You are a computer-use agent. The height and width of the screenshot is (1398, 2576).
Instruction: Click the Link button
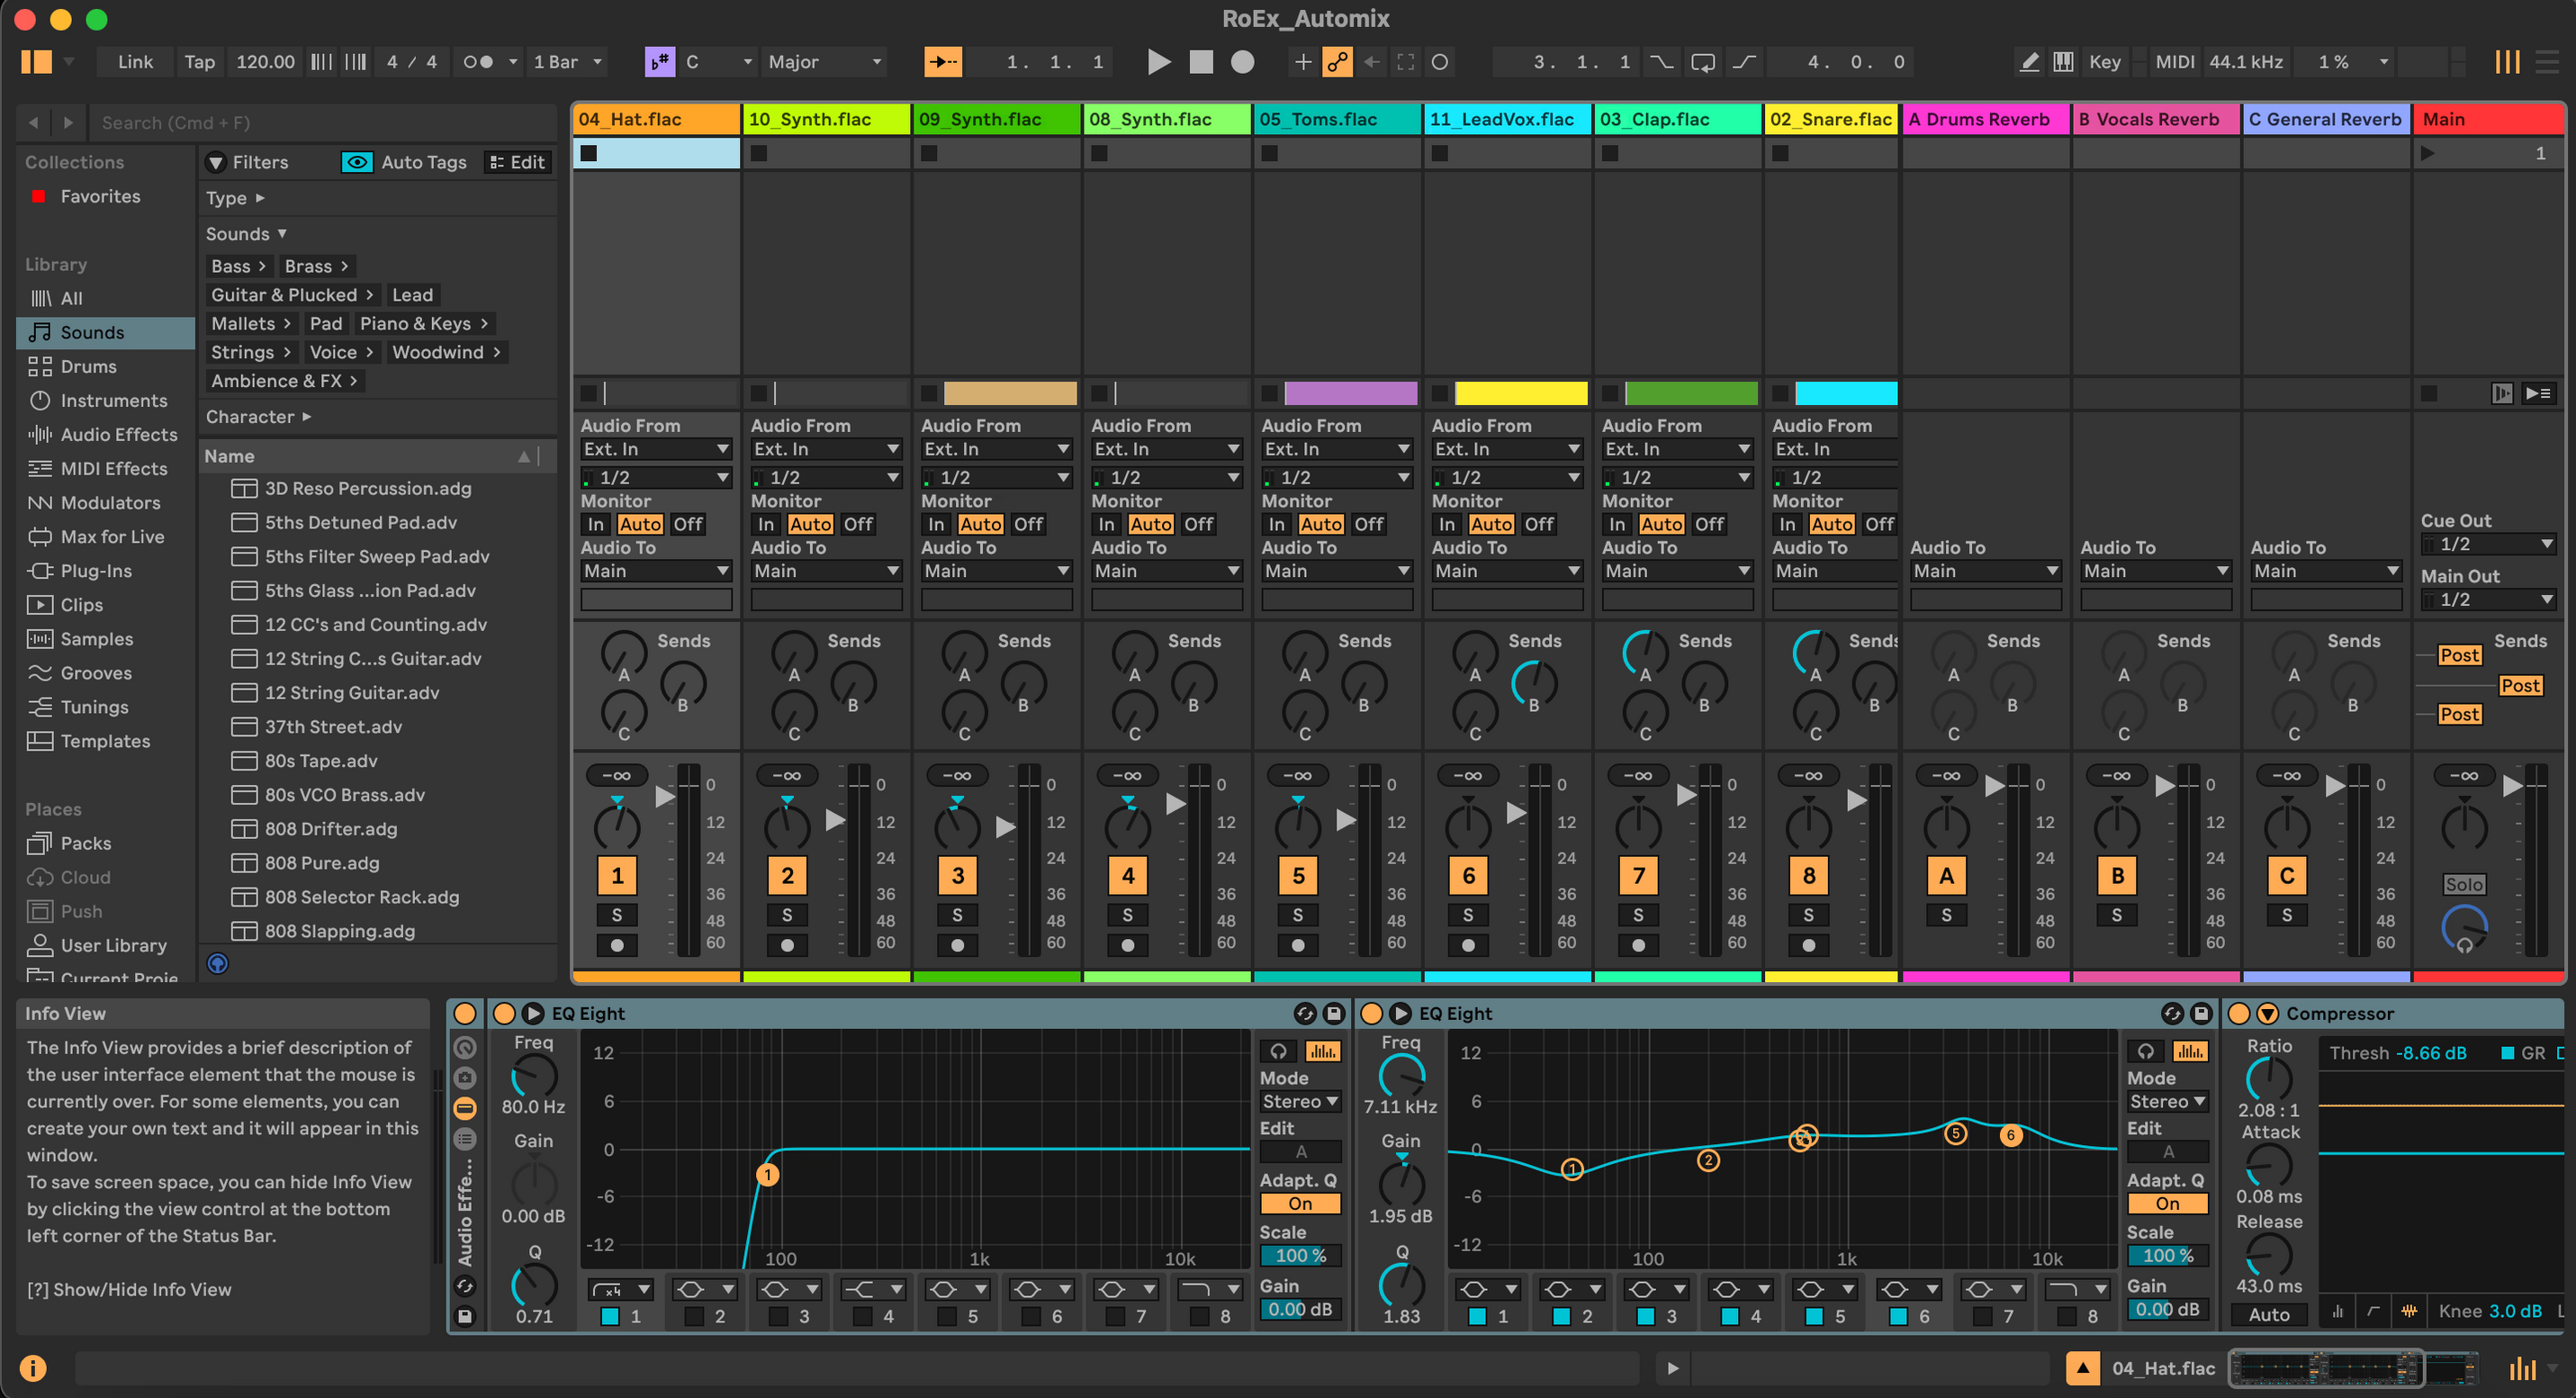point(135,62)
